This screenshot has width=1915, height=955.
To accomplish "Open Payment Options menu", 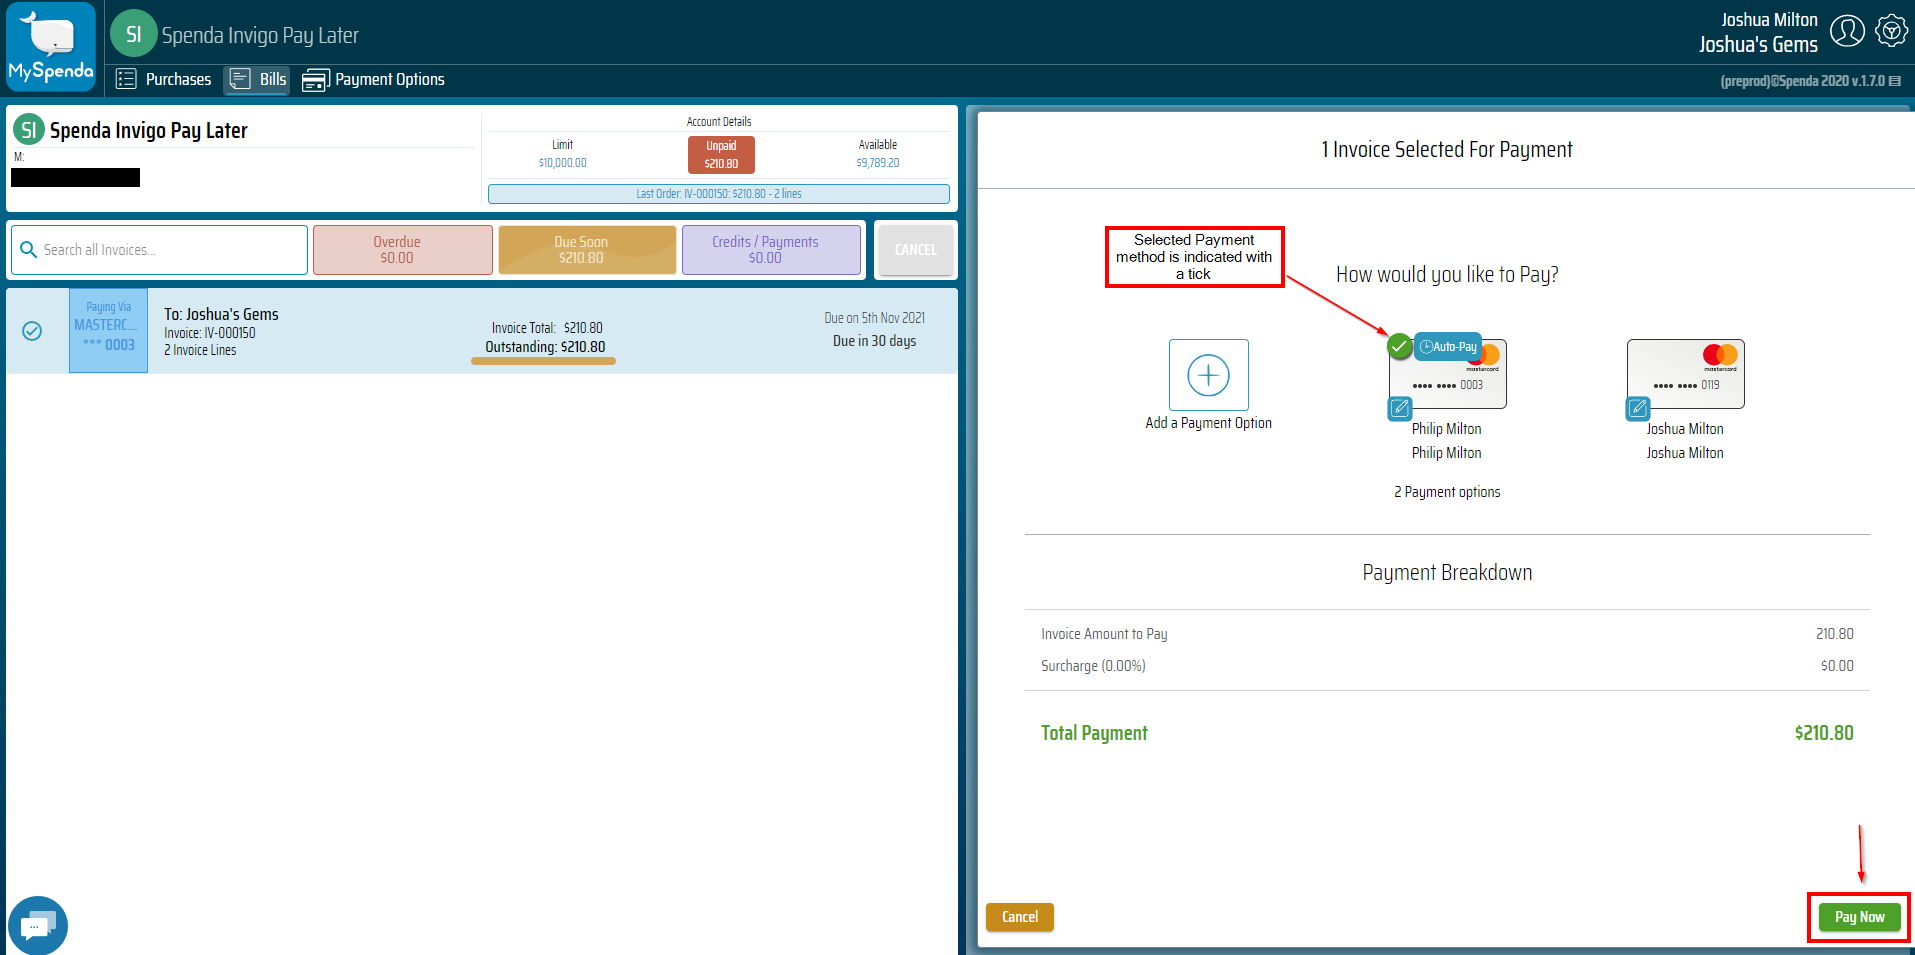I will pos(373,79).
